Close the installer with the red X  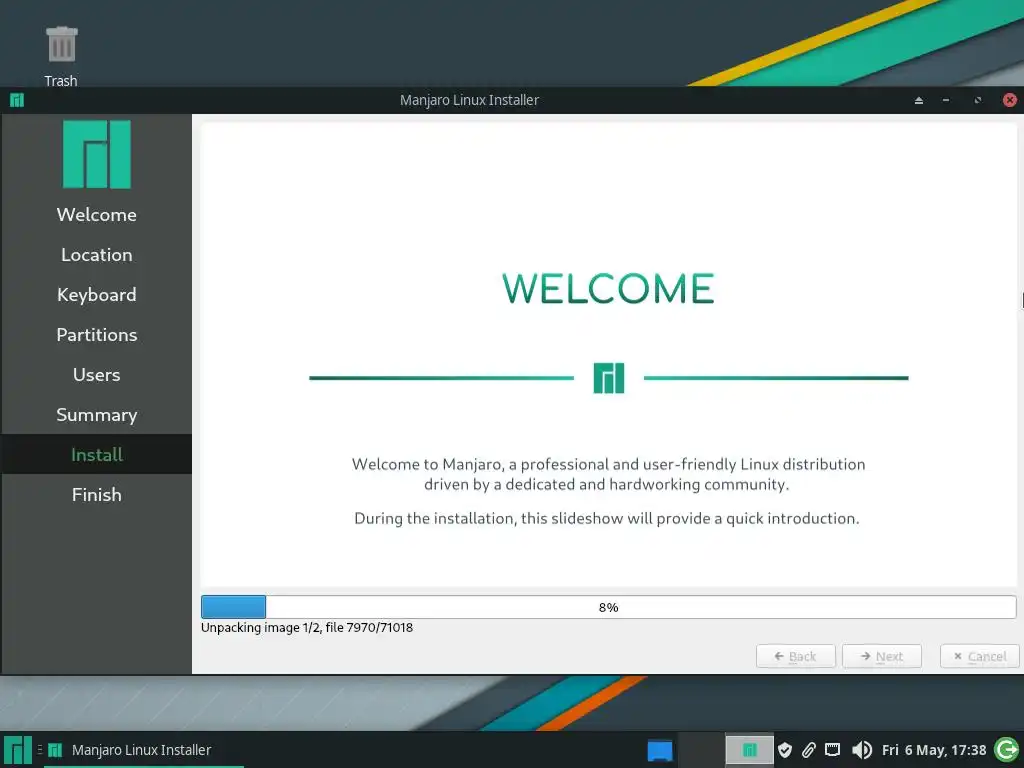1010,100
